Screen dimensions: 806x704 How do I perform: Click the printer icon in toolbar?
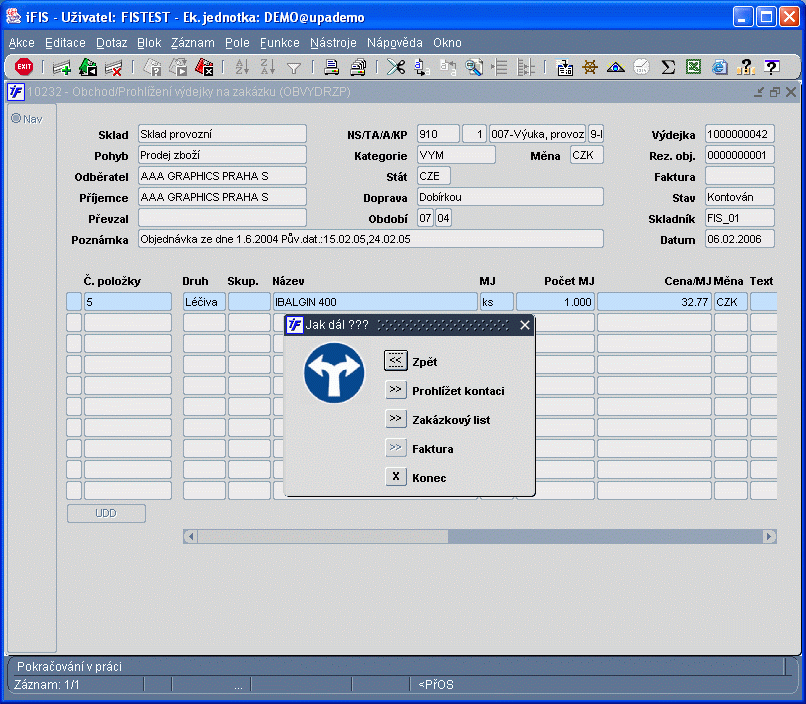point(331,67)
